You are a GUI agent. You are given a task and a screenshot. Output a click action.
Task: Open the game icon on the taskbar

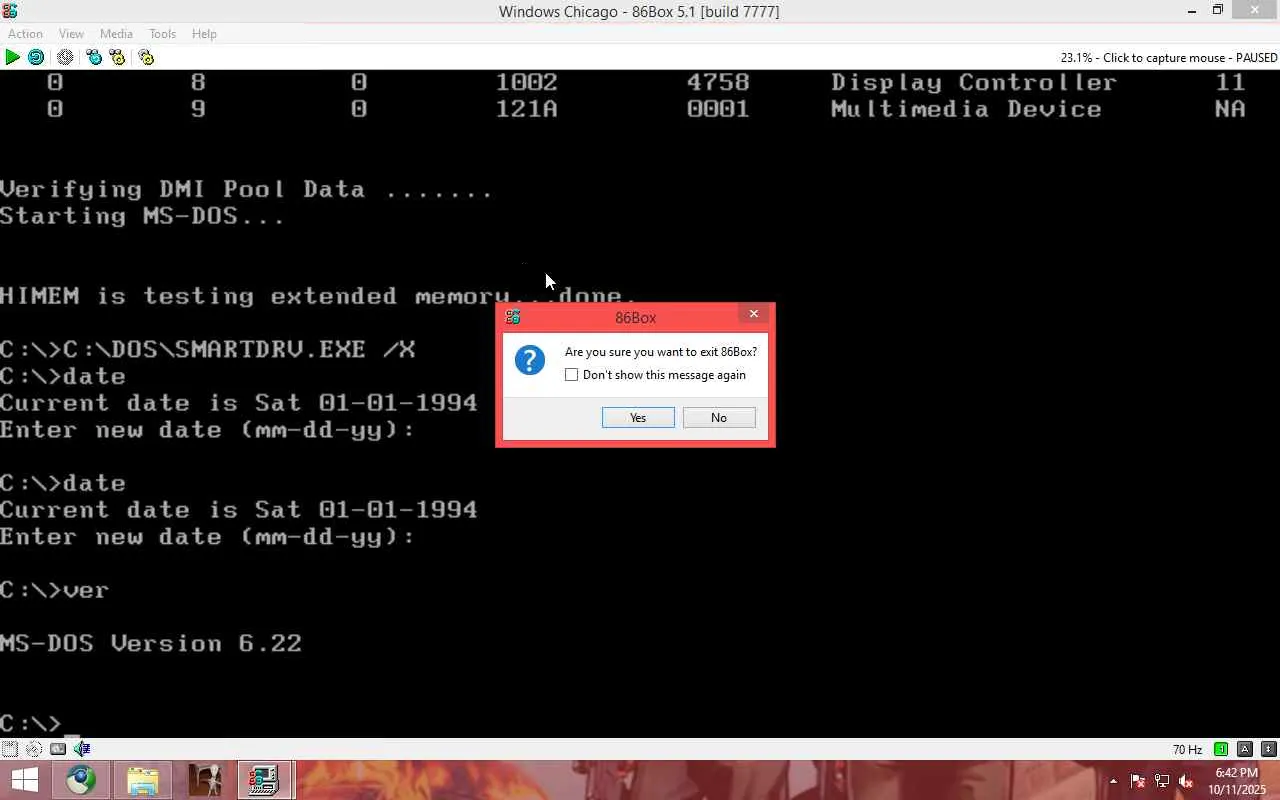(205, 780)
